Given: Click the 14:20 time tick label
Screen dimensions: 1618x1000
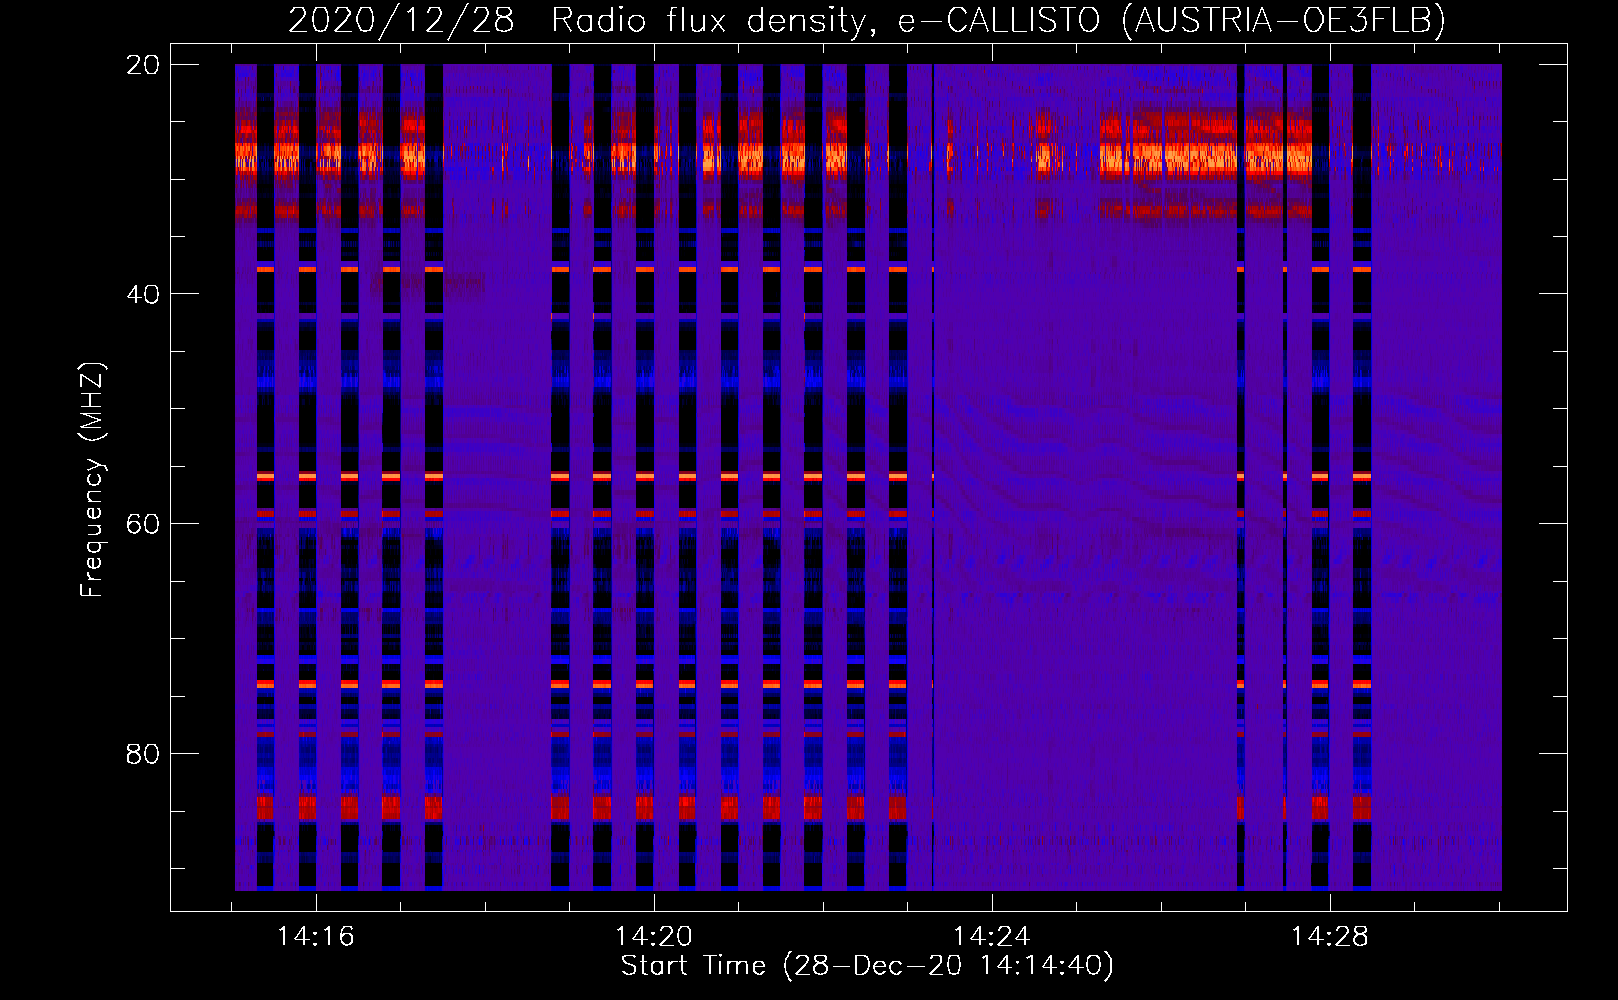Looking at the screenshot, I should click(654, 937).
